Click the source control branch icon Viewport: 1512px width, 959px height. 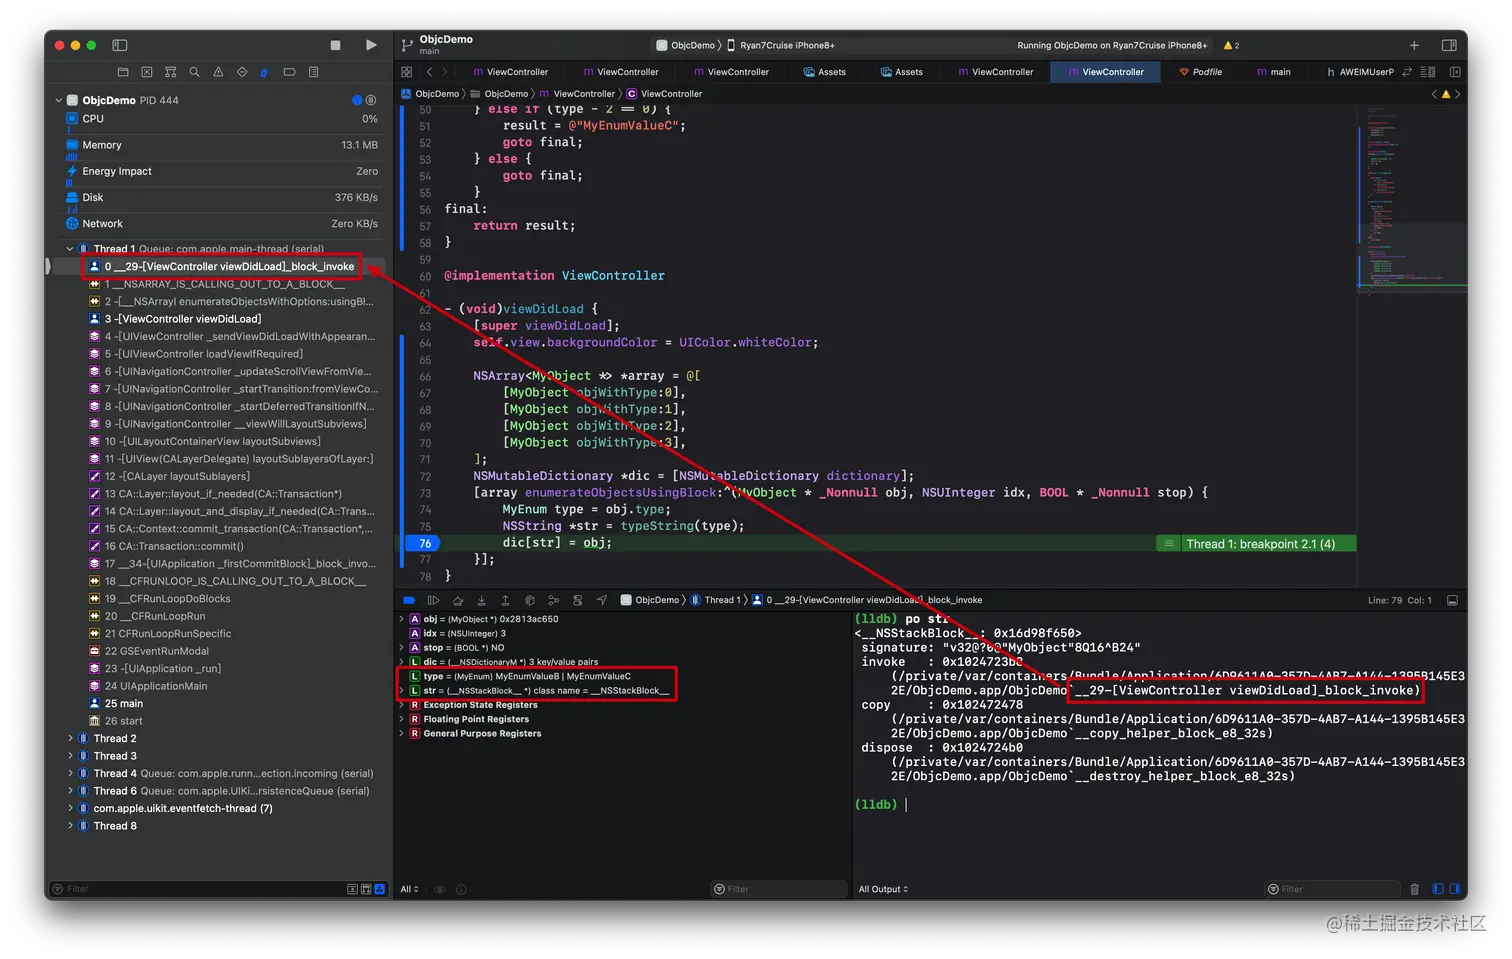click(x=407, y=45)
